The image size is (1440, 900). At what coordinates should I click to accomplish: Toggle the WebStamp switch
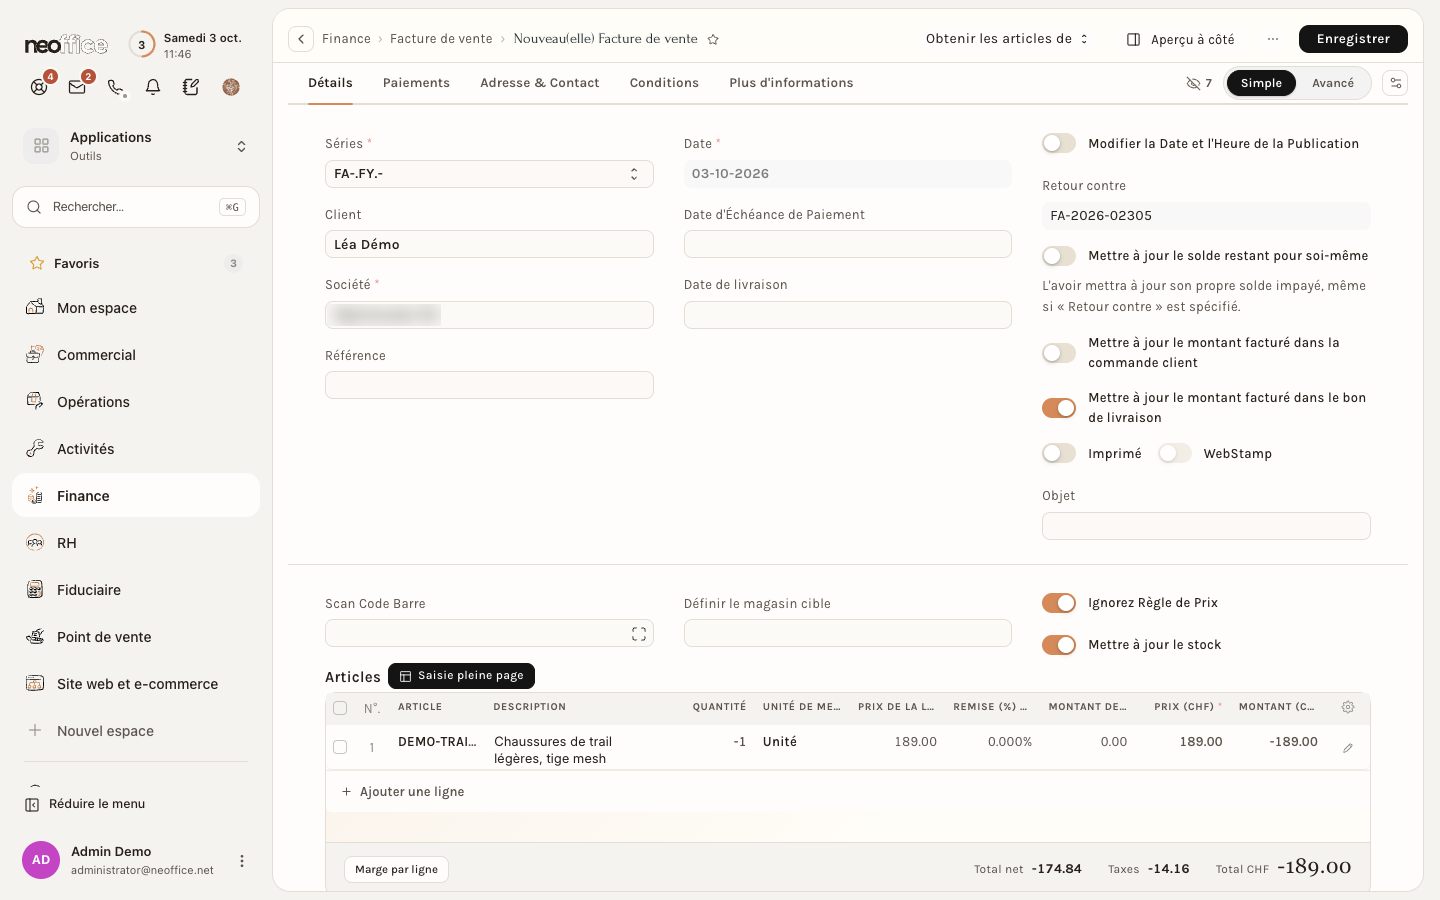coord(1175,454)
